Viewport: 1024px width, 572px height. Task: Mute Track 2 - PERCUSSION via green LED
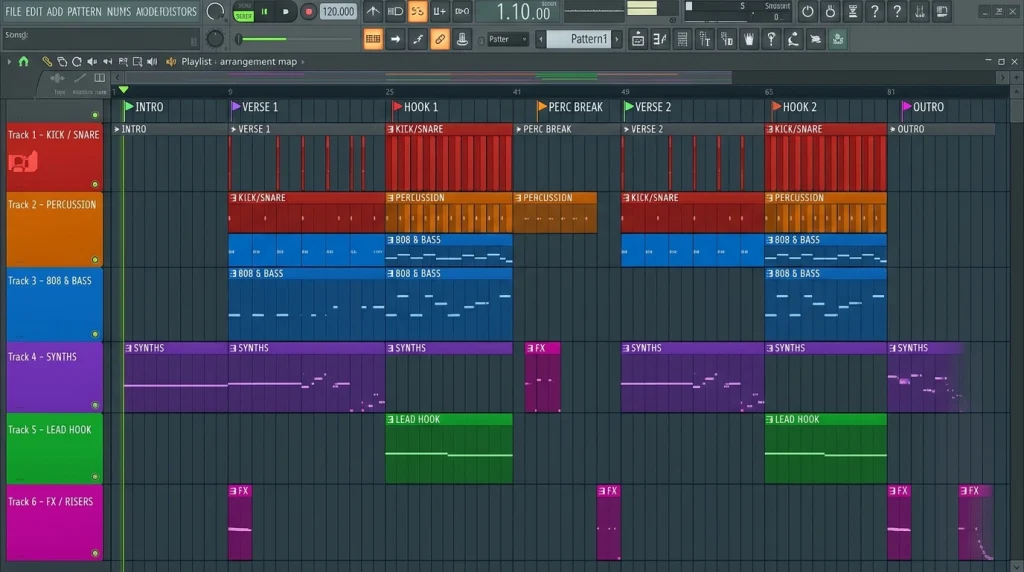point(95,260)
